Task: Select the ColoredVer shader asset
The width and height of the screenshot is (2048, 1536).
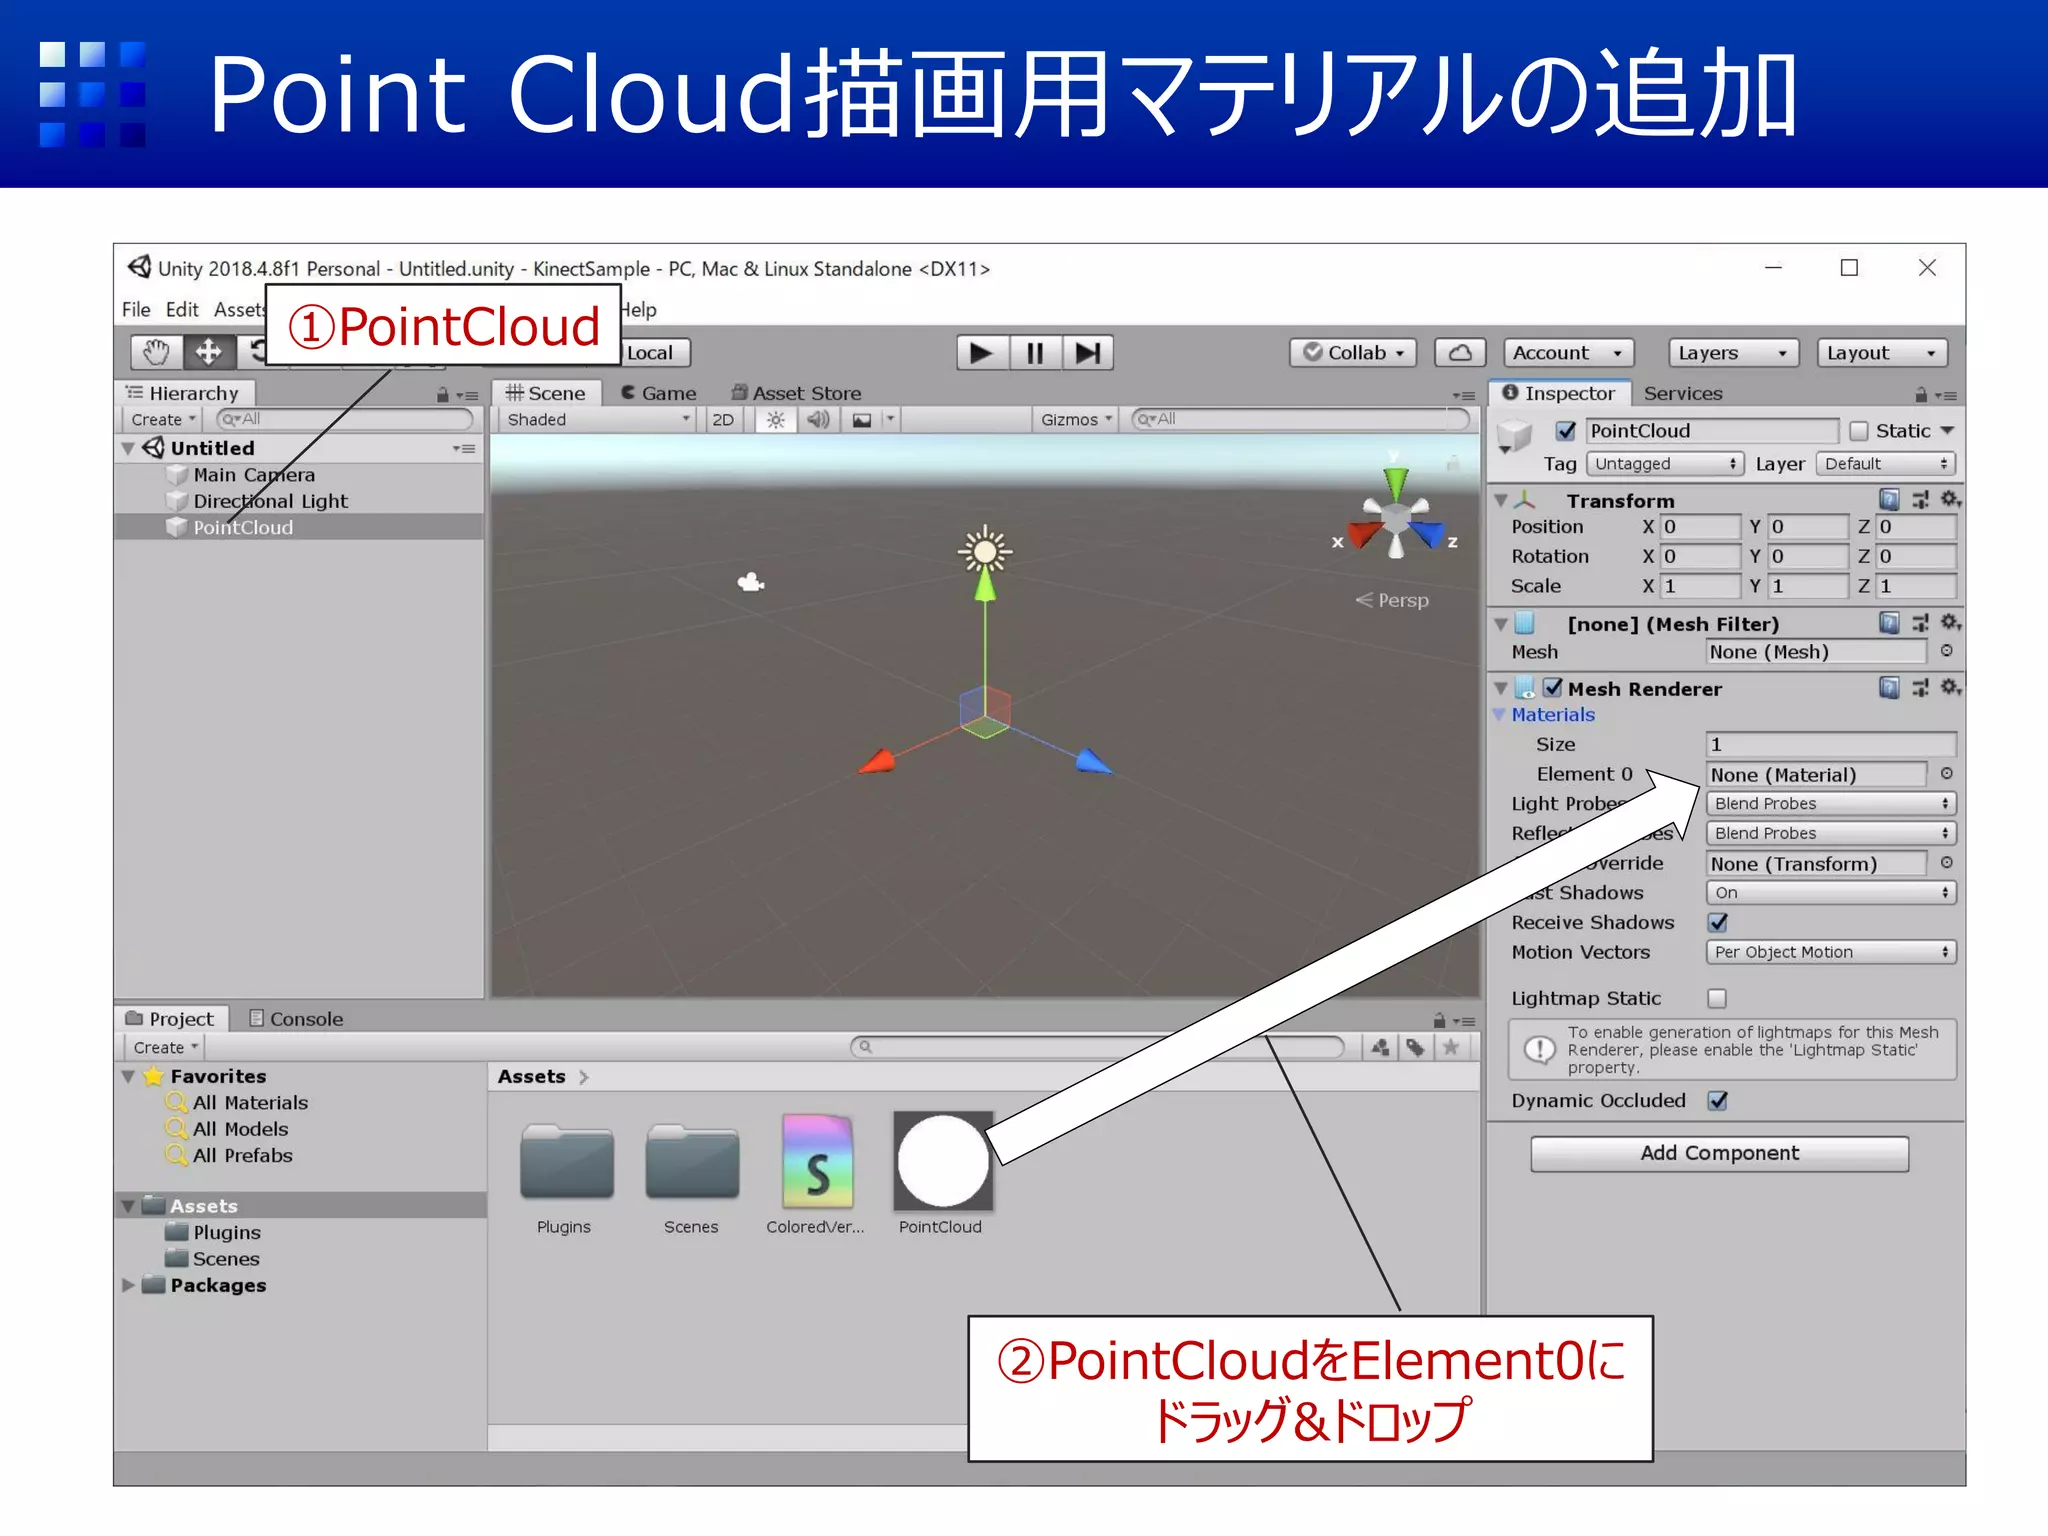Action: (x=817, y=1175)
